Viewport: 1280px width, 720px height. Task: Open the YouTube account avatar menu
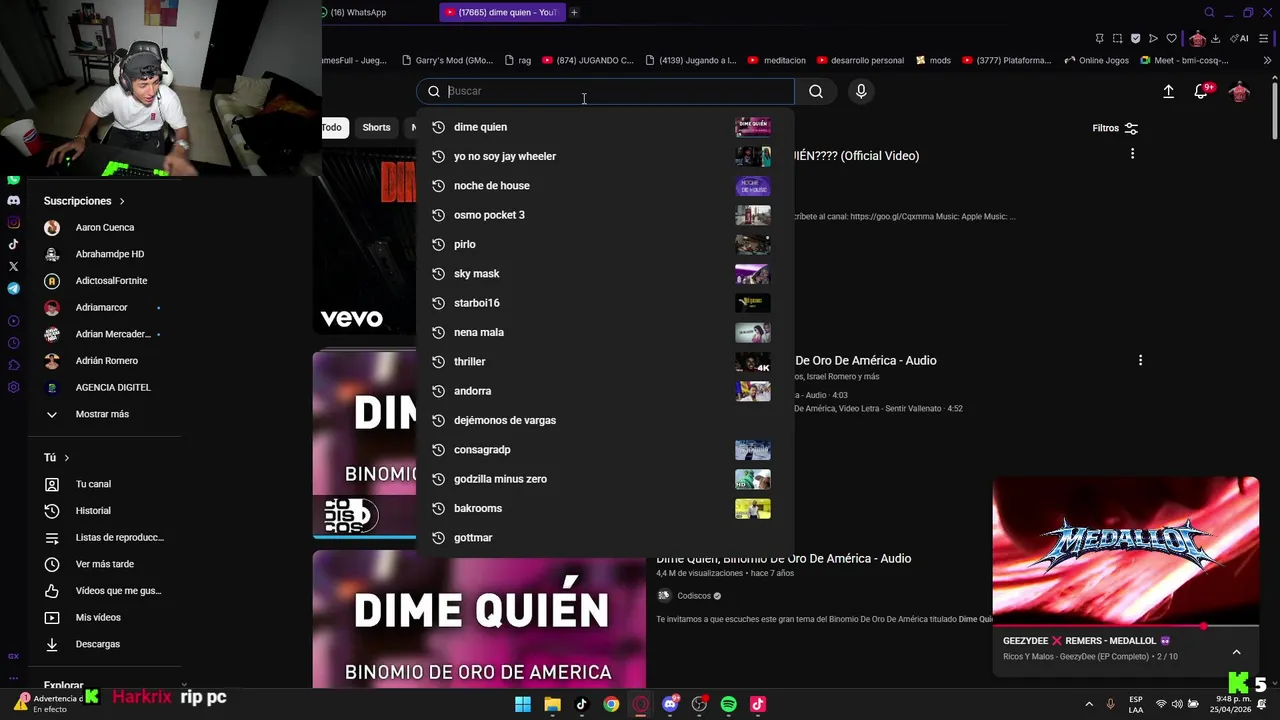[x=1240, y=91]
